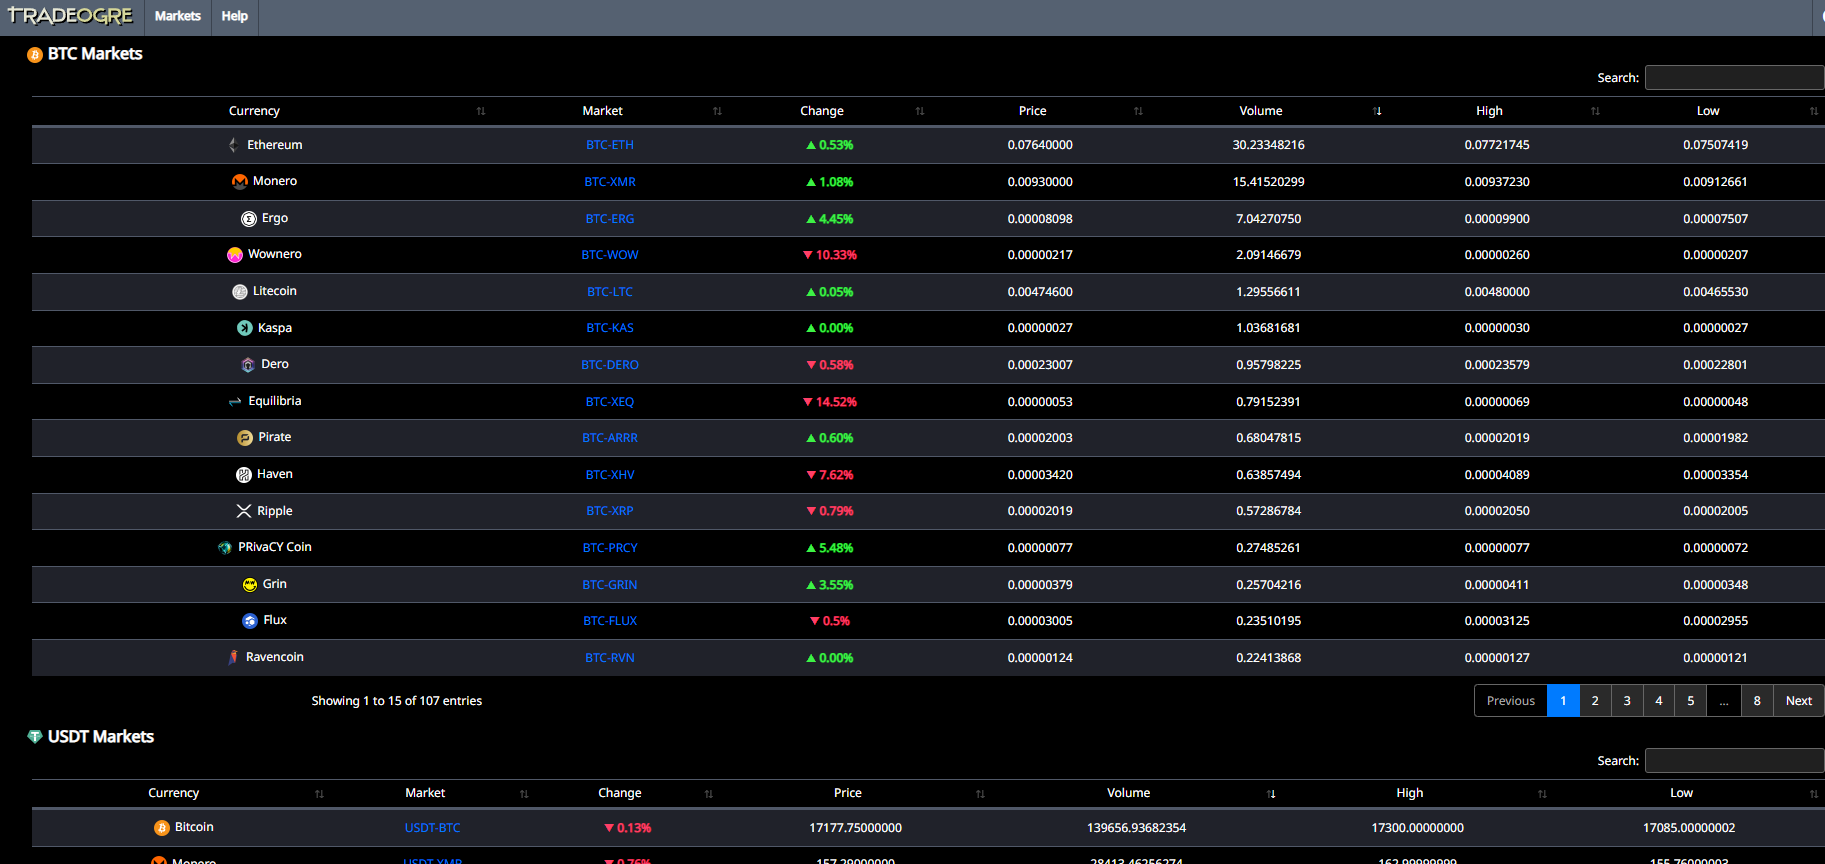Click Ethereum volume 30.23348216

pyautogui.click(x=1268, y=145)
